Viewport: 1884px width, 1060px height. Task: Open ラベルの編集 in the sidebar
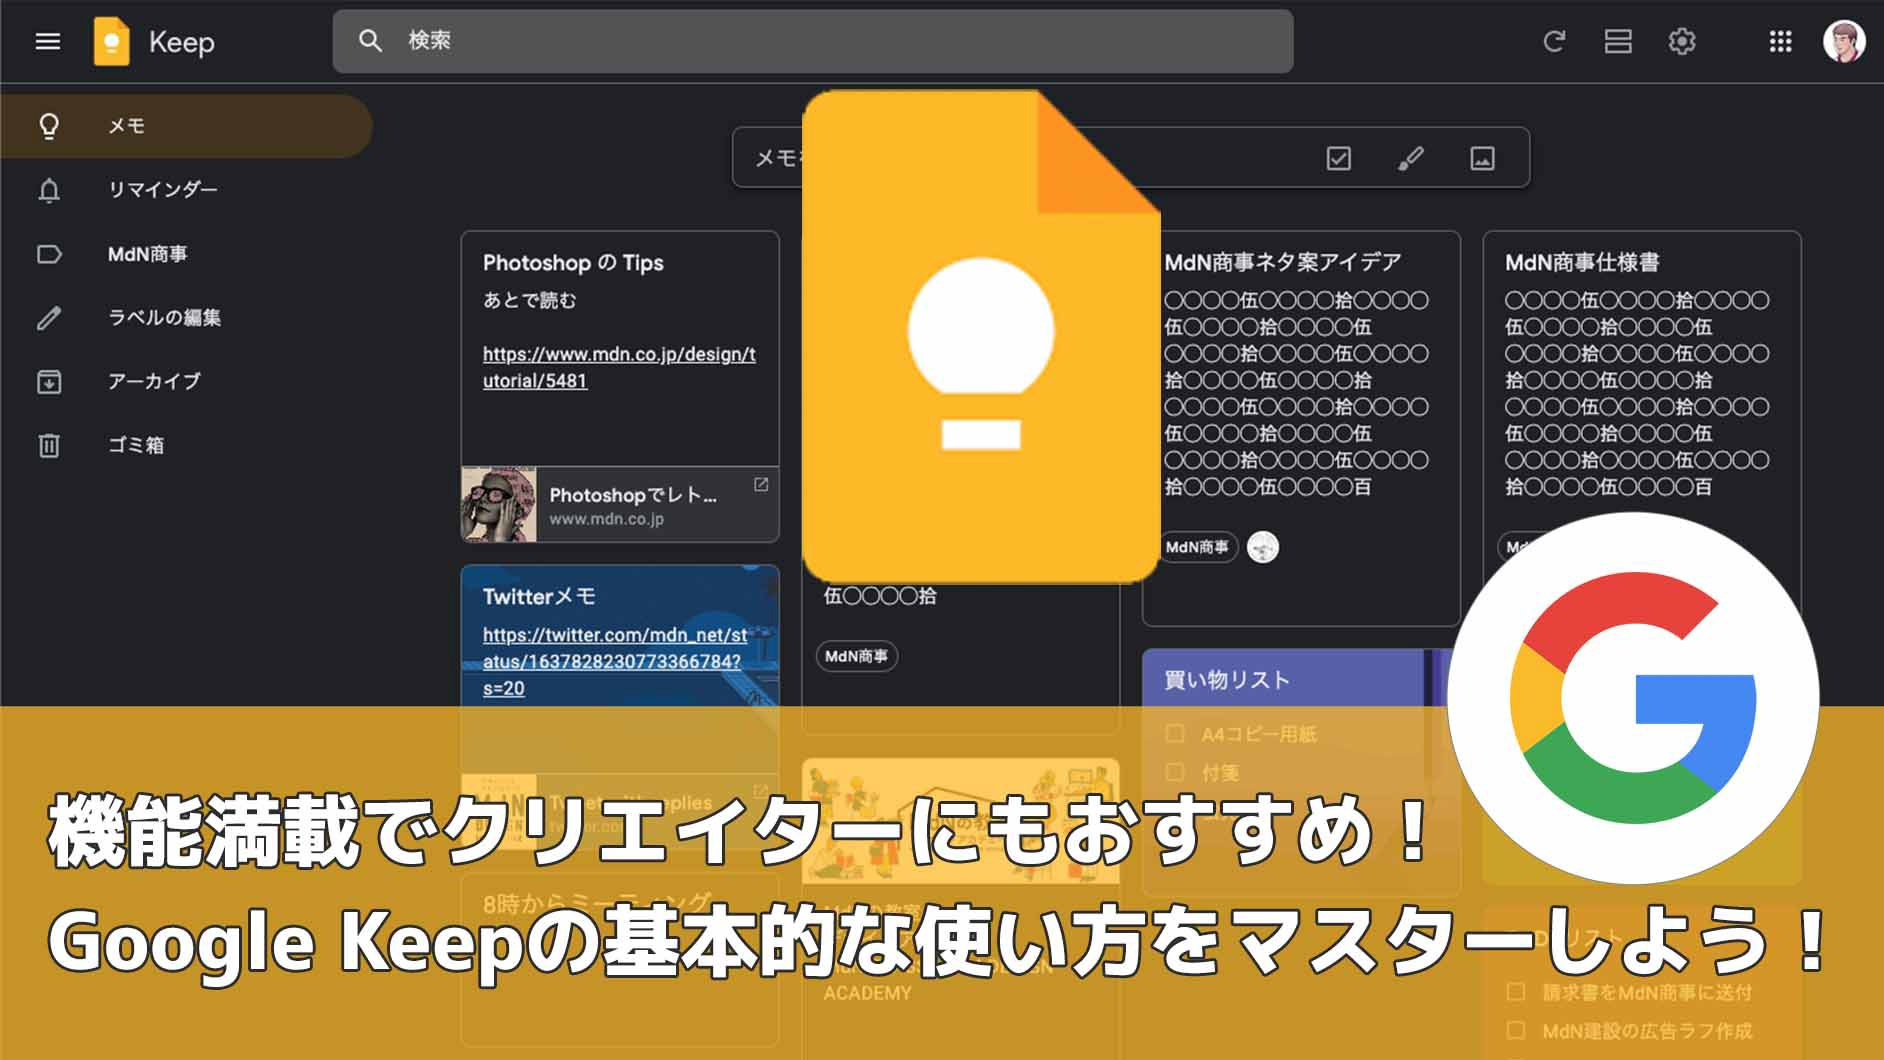coord(186,318)
